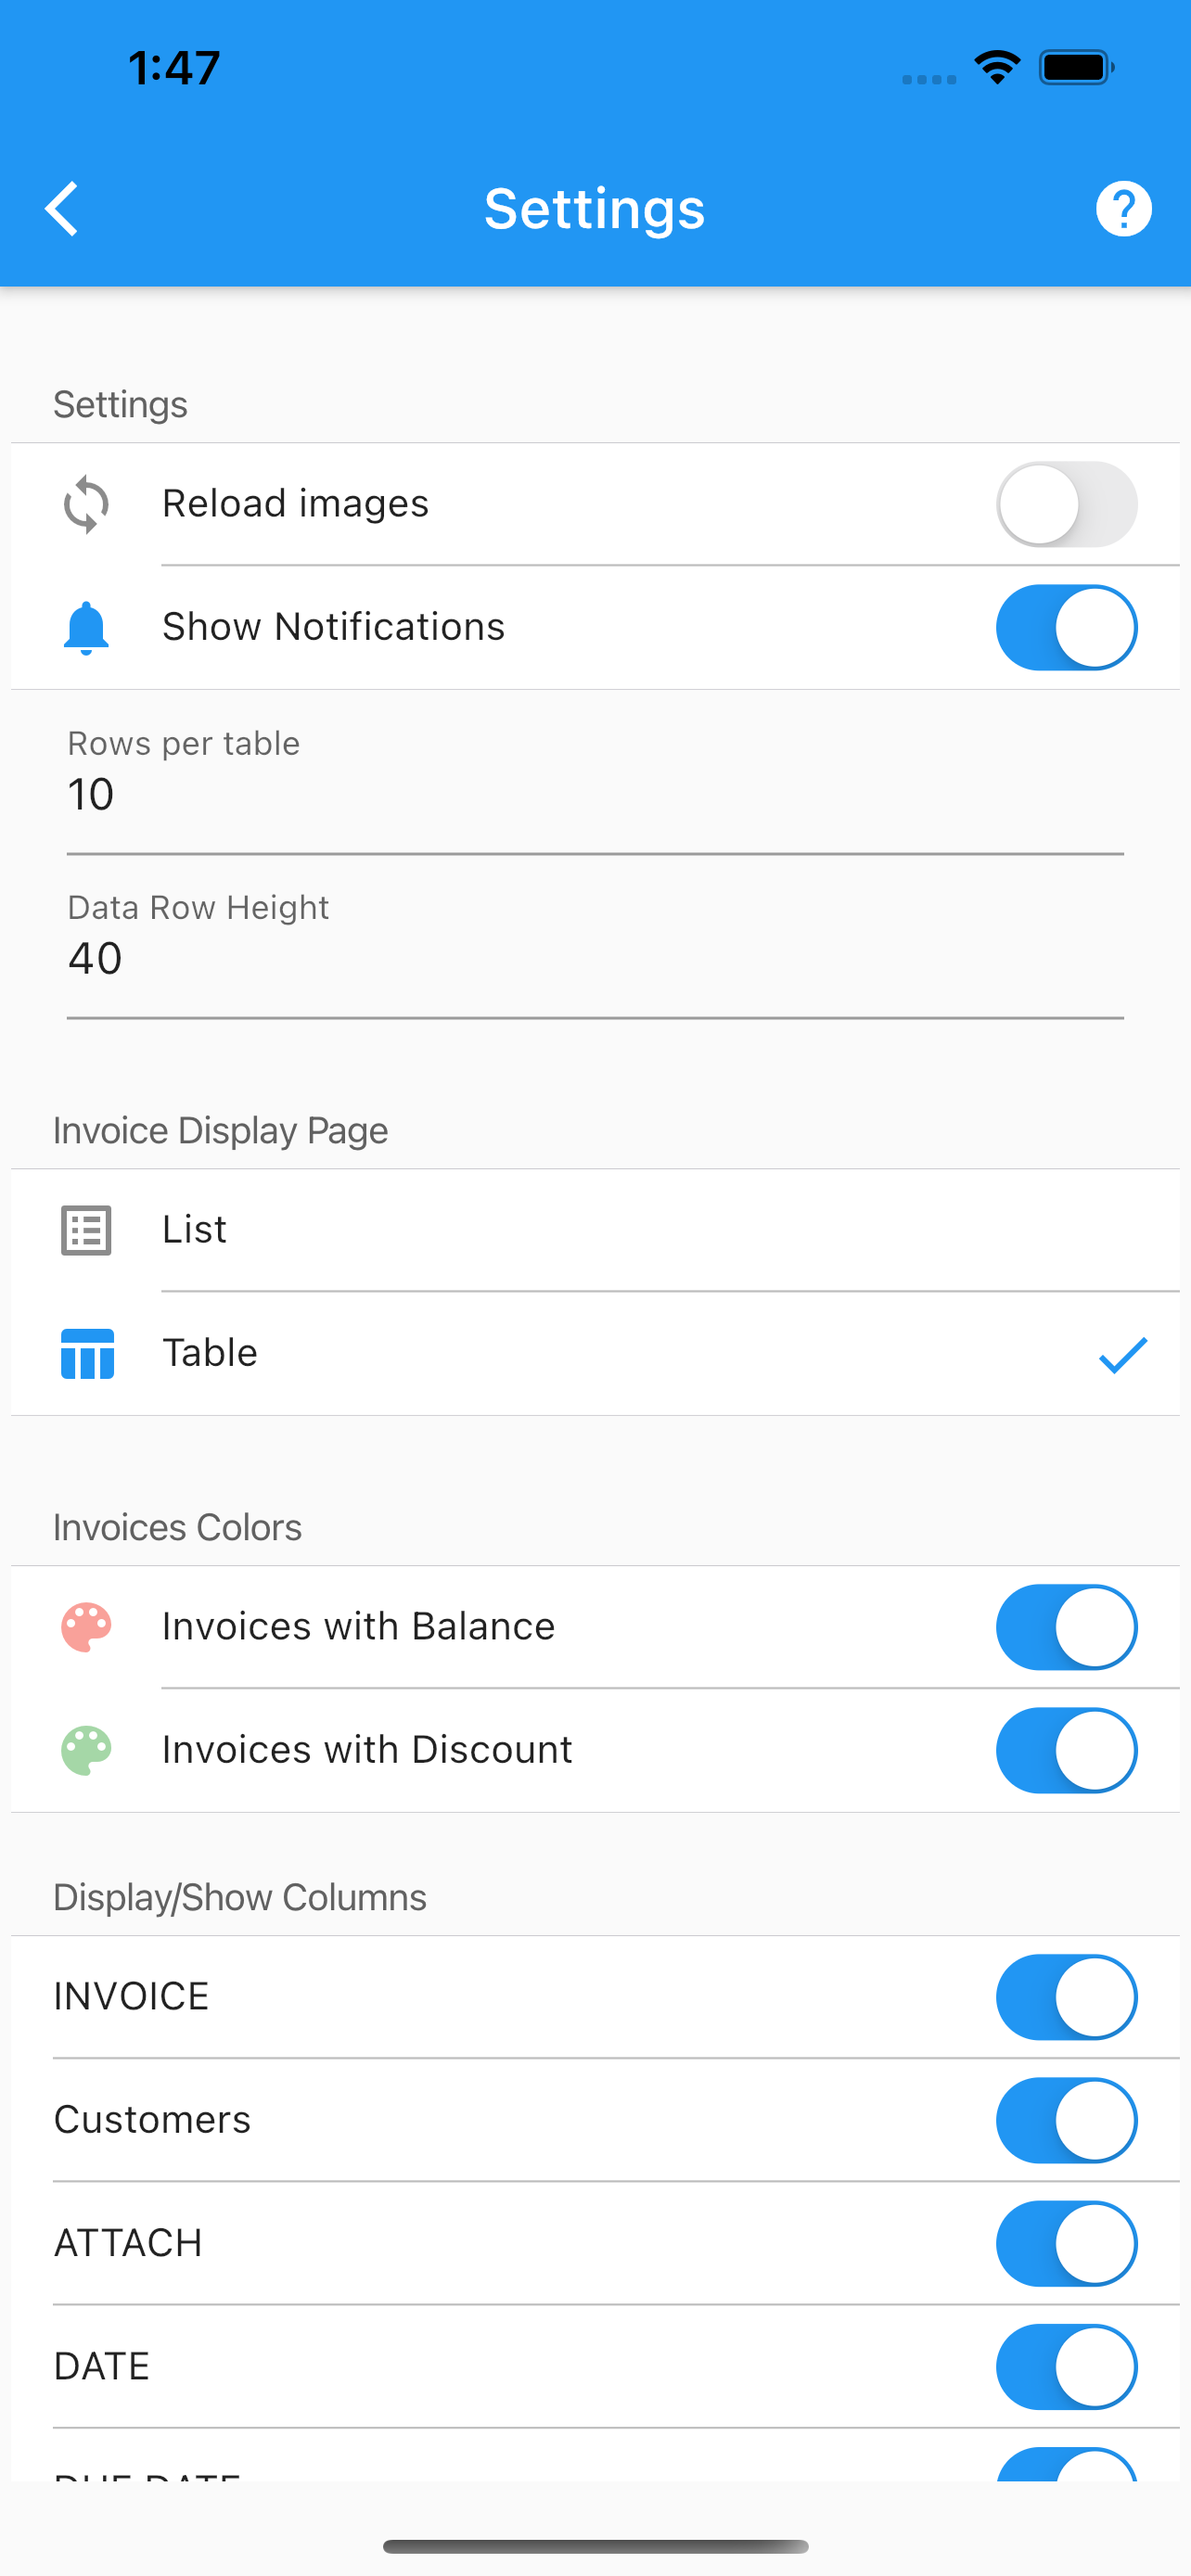
Task: Select List as invoice display page
Action: click(595, 1230)
